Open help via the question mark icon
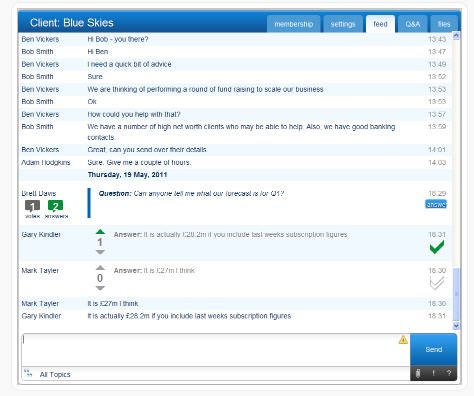Screen dimensions: 474x396 pyautogui.click(x=449, y=373)
